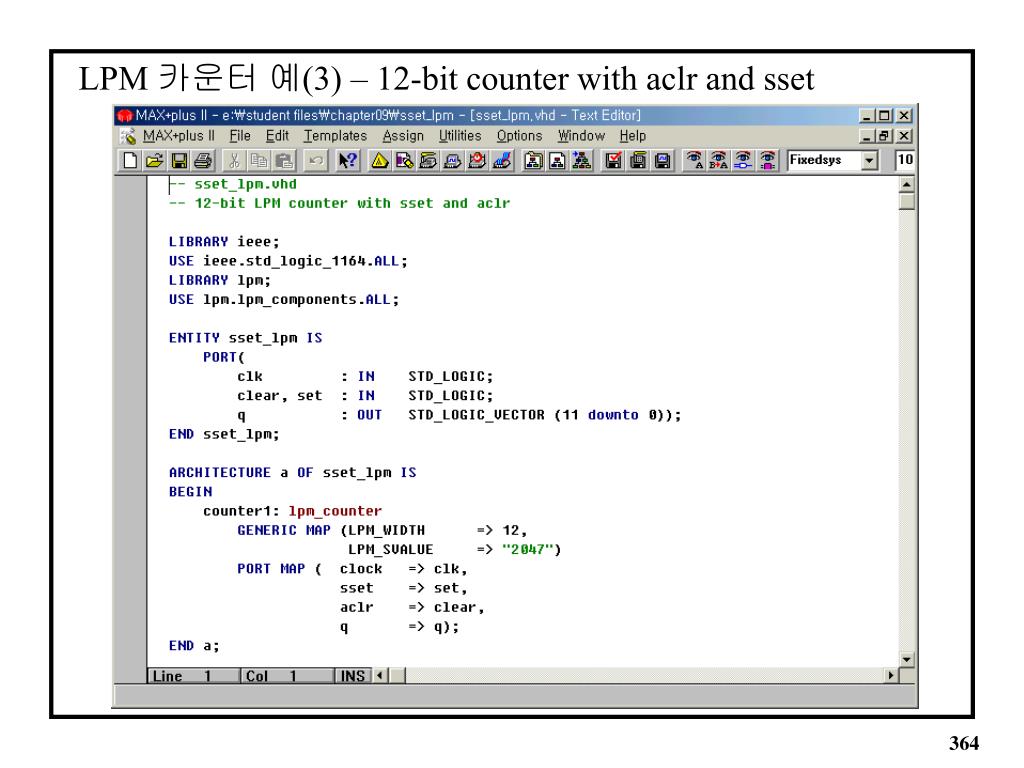Toggle the INS insert mode indicator
Image resolution: width=1024 pixels, height=768 pixels.
tap(353, 676)
